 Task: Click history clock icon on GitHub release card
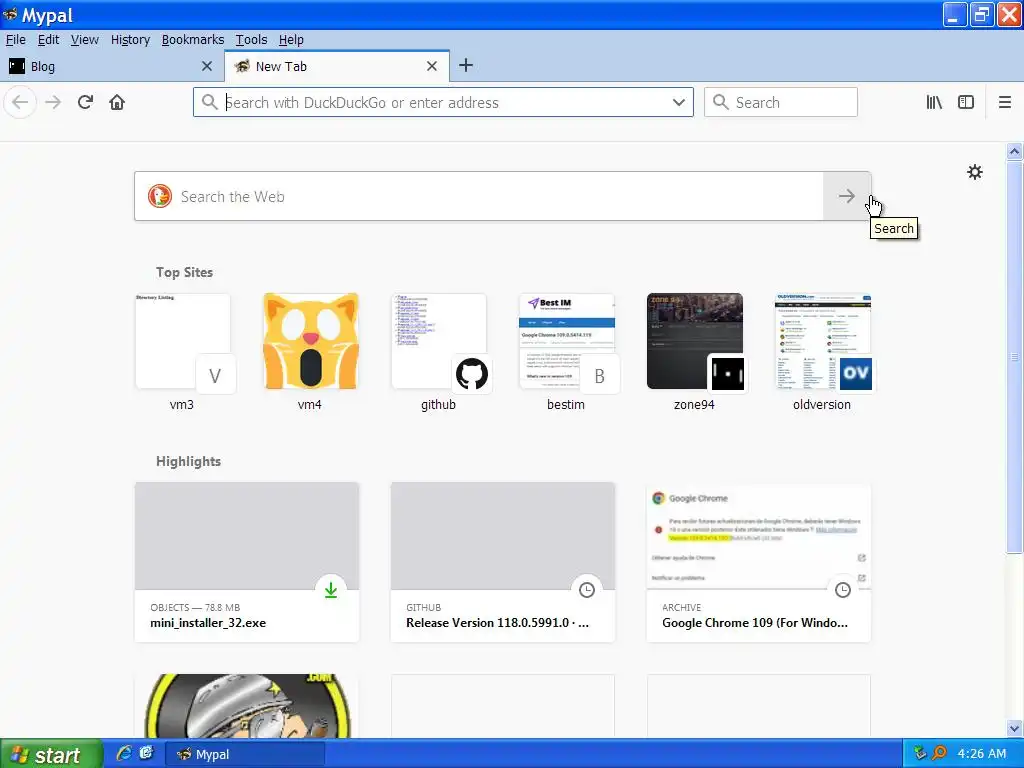tap(587, 590)
